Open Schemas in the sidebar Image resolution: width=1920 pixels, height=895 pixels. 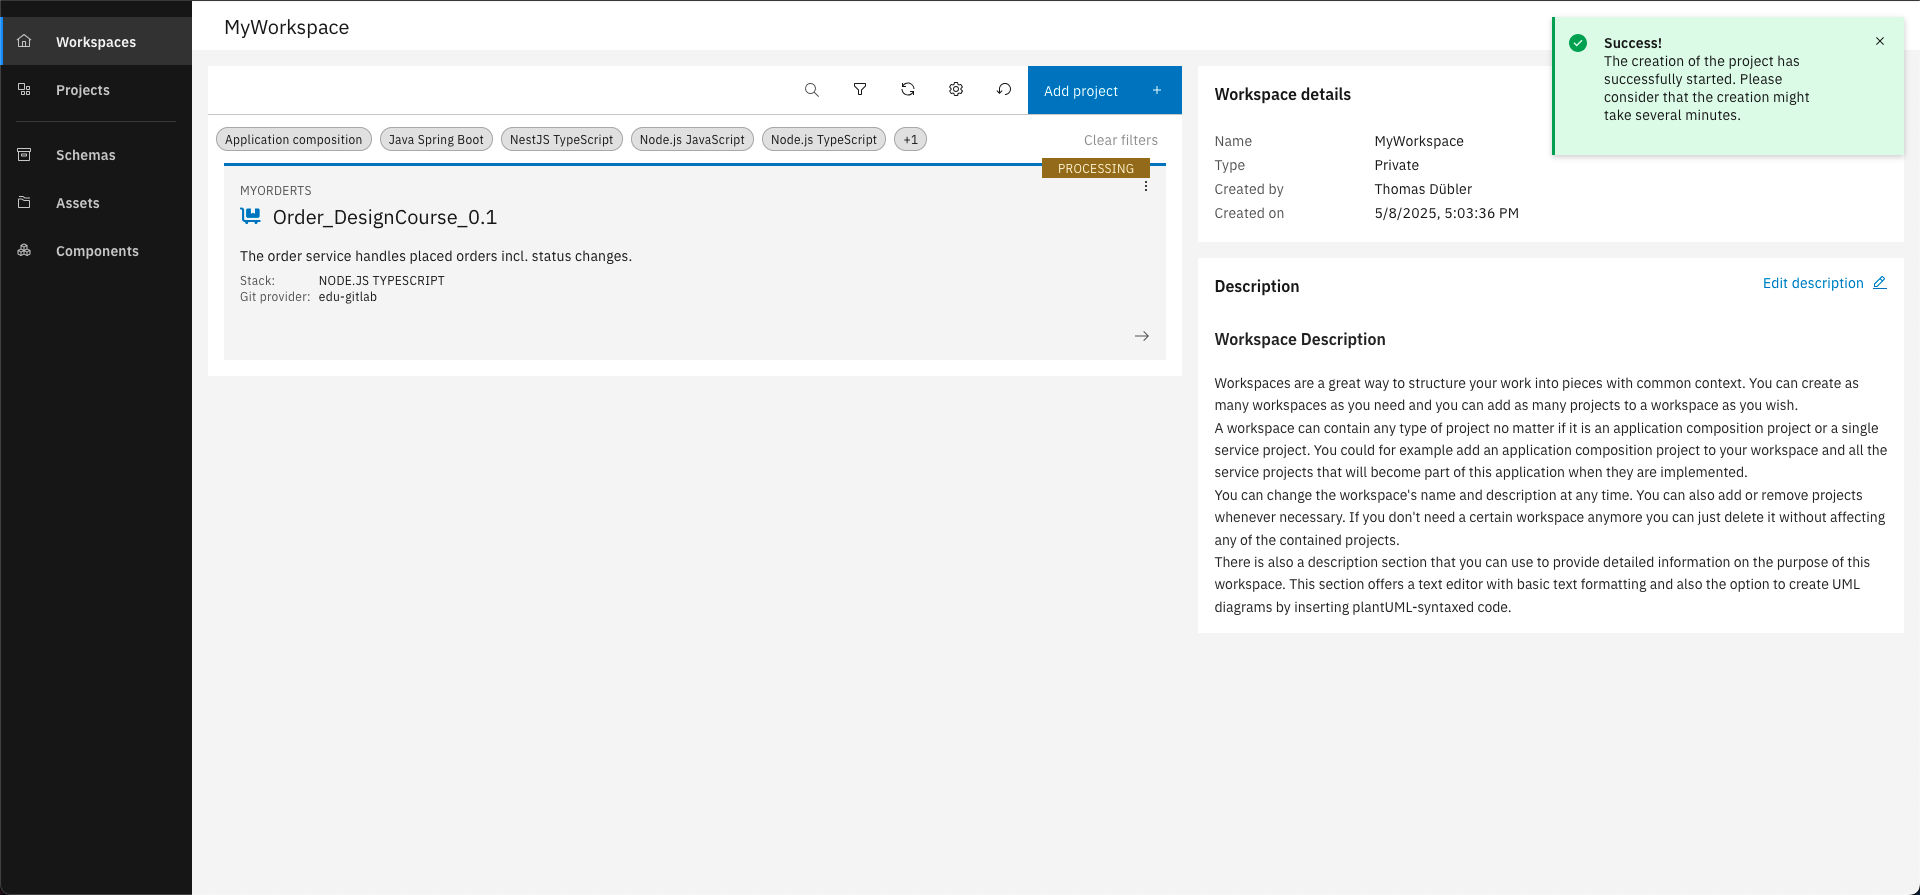tap(96, 155)
